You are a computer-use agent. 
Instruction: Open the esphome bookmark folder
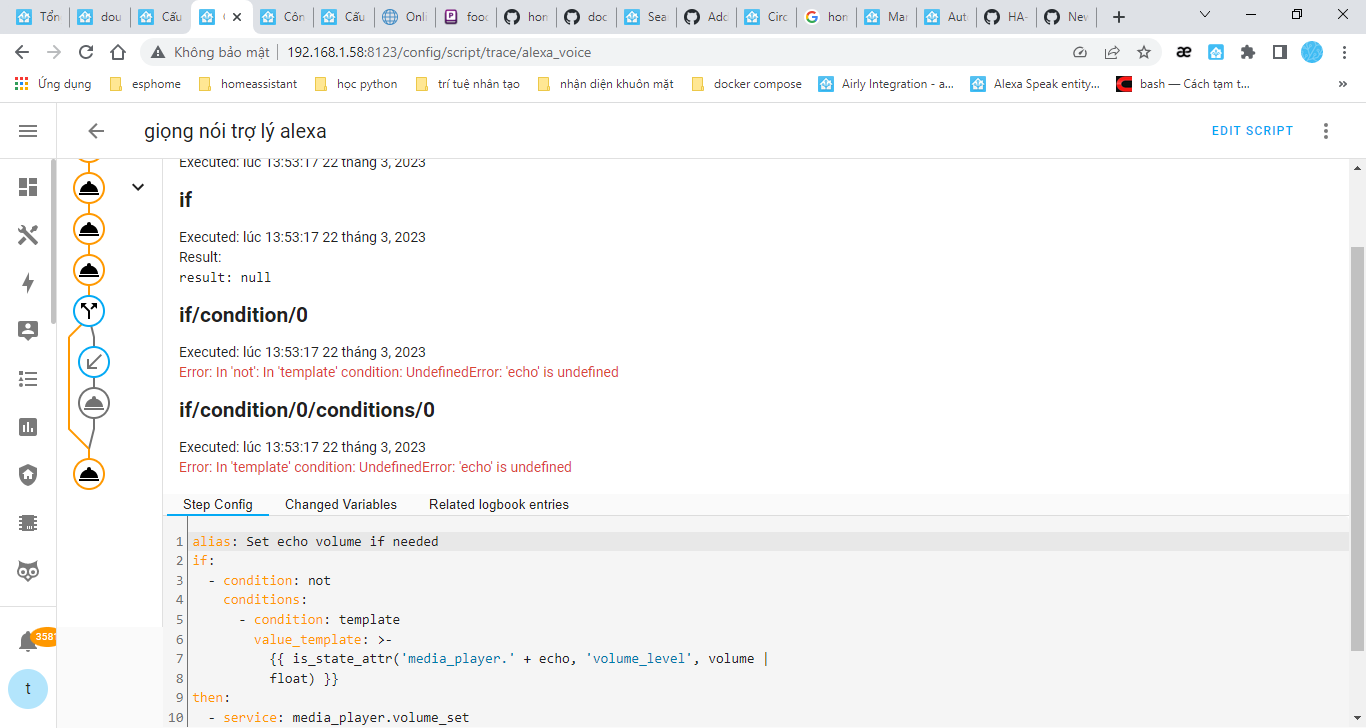pyautogui.click(x=146, y=84)
